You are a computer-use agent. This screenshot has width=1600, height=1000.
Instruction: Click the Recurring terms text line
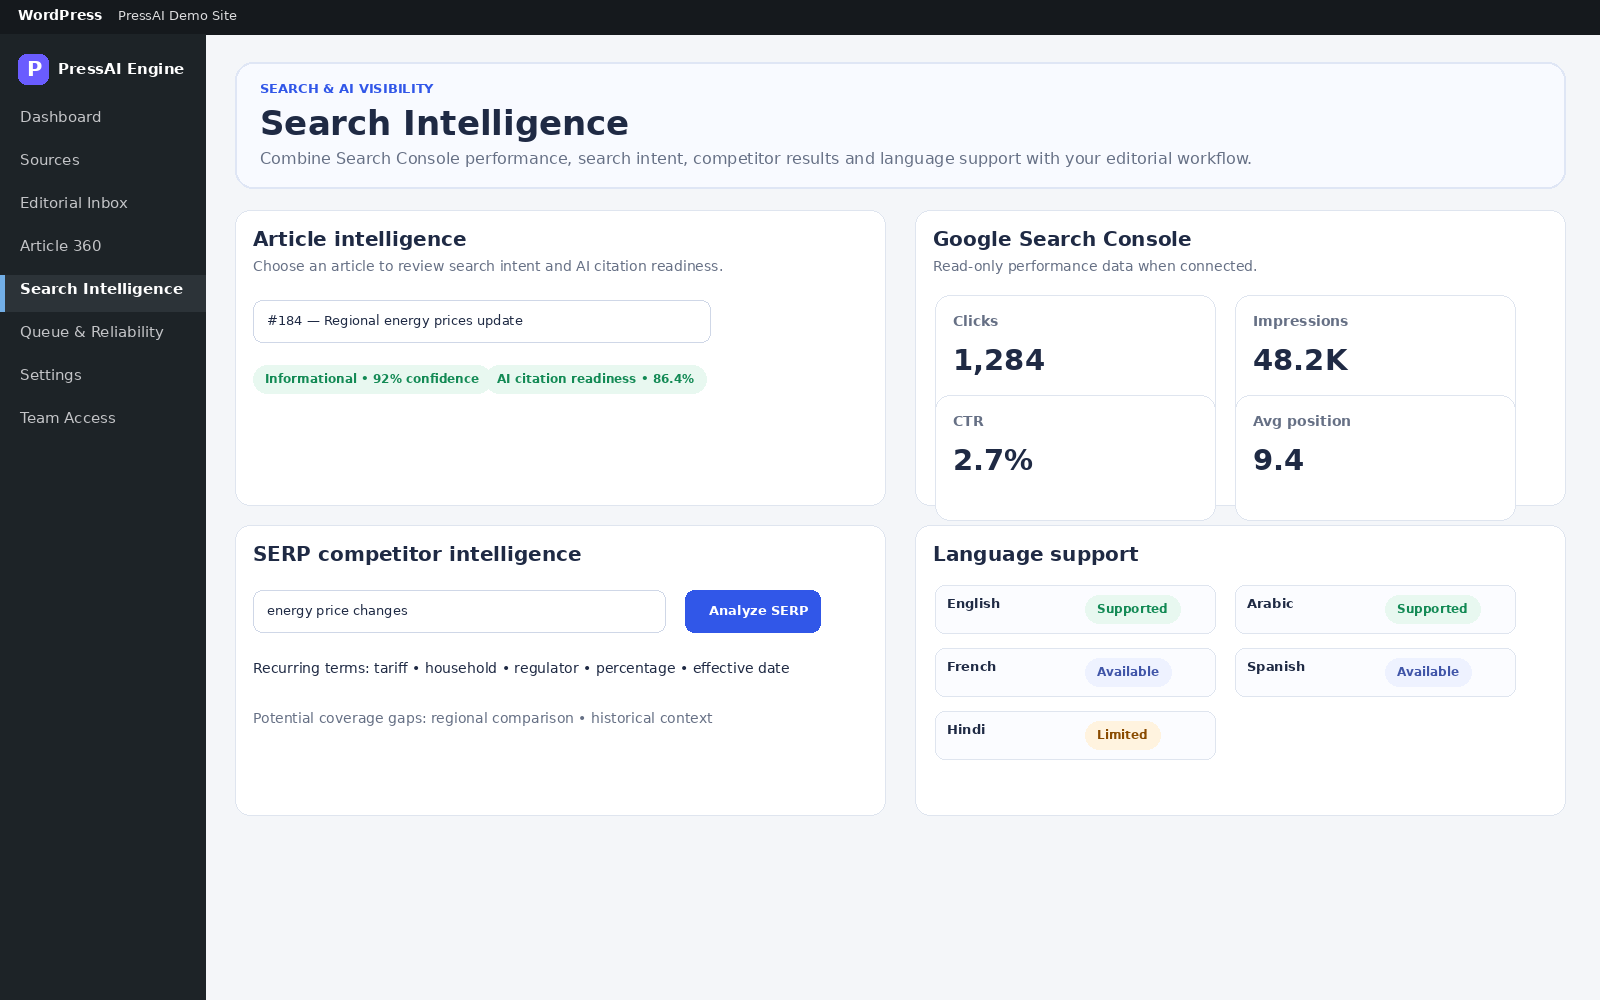click(521, 668)
